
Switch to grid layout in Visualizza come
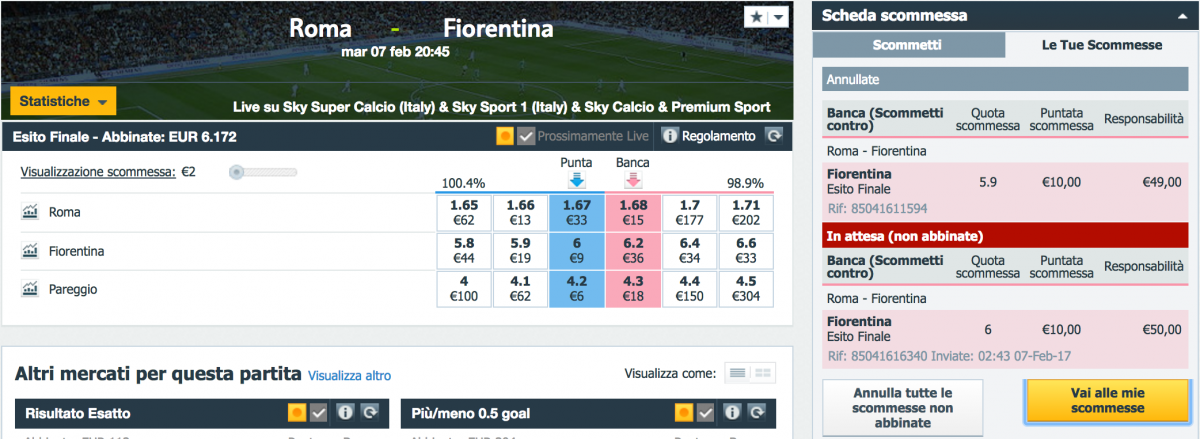(765, 374)
